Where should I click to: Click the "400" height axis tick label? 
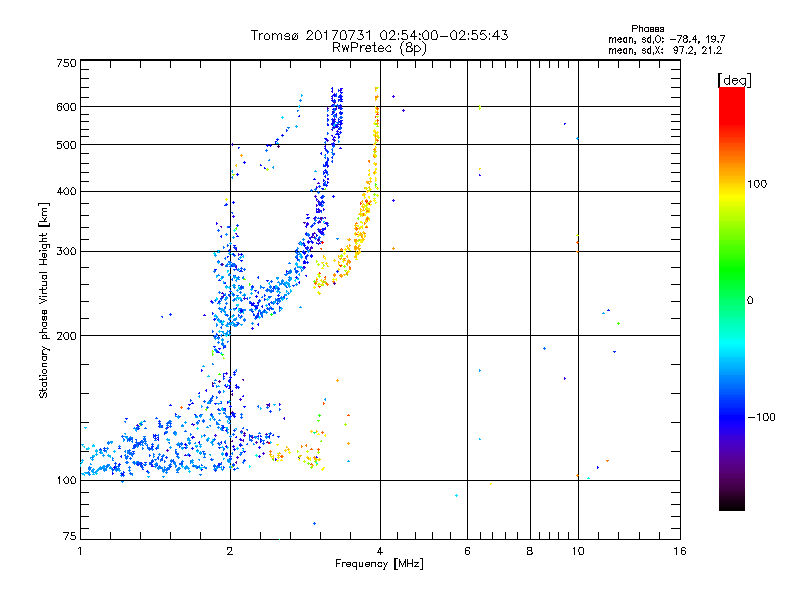66,191
